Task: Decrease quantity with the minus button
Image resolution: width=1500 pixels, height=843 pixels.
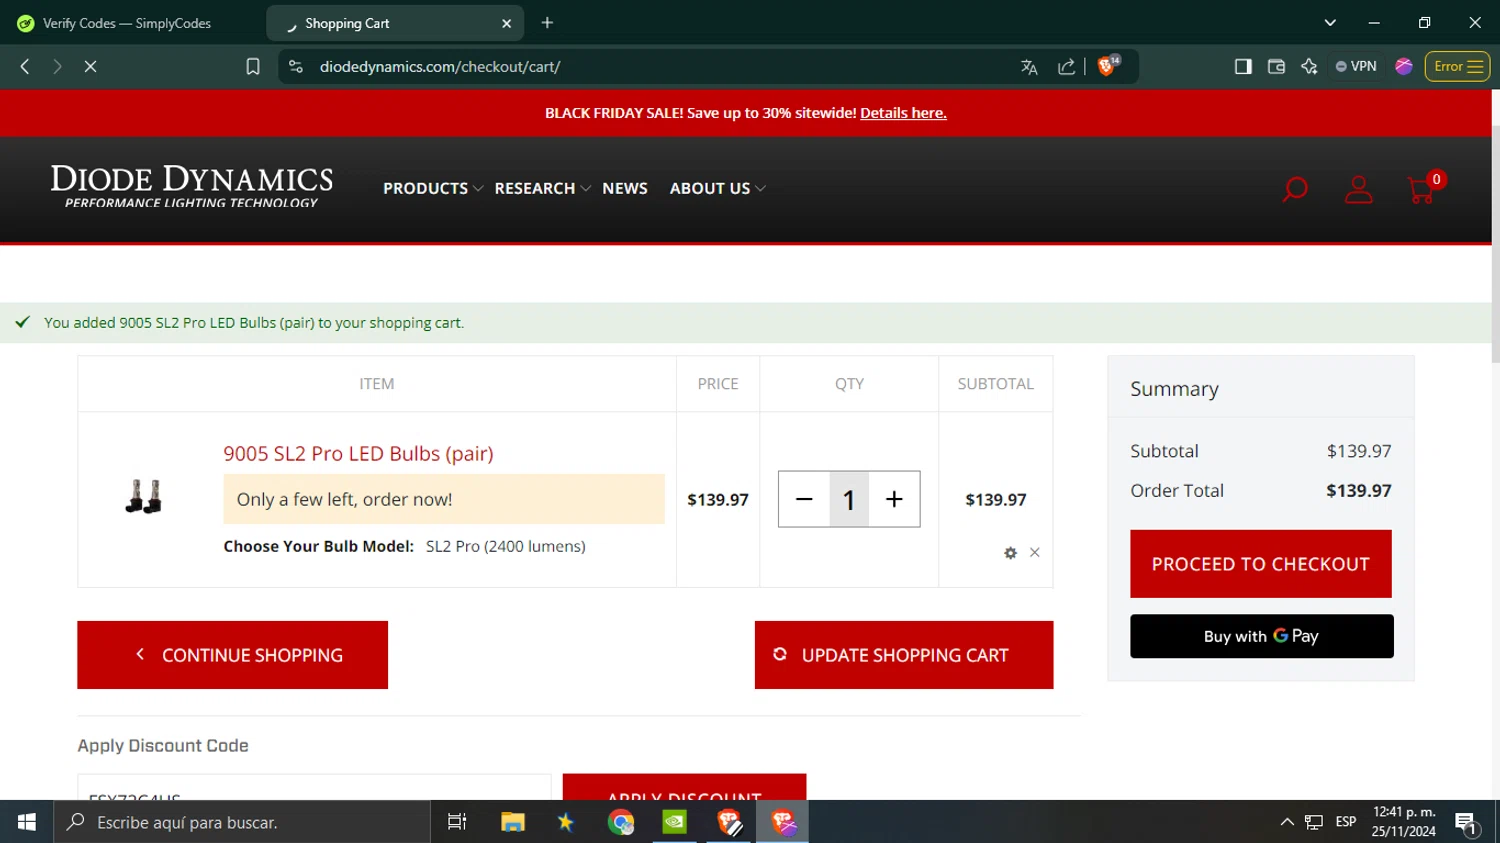Action: 804,499
